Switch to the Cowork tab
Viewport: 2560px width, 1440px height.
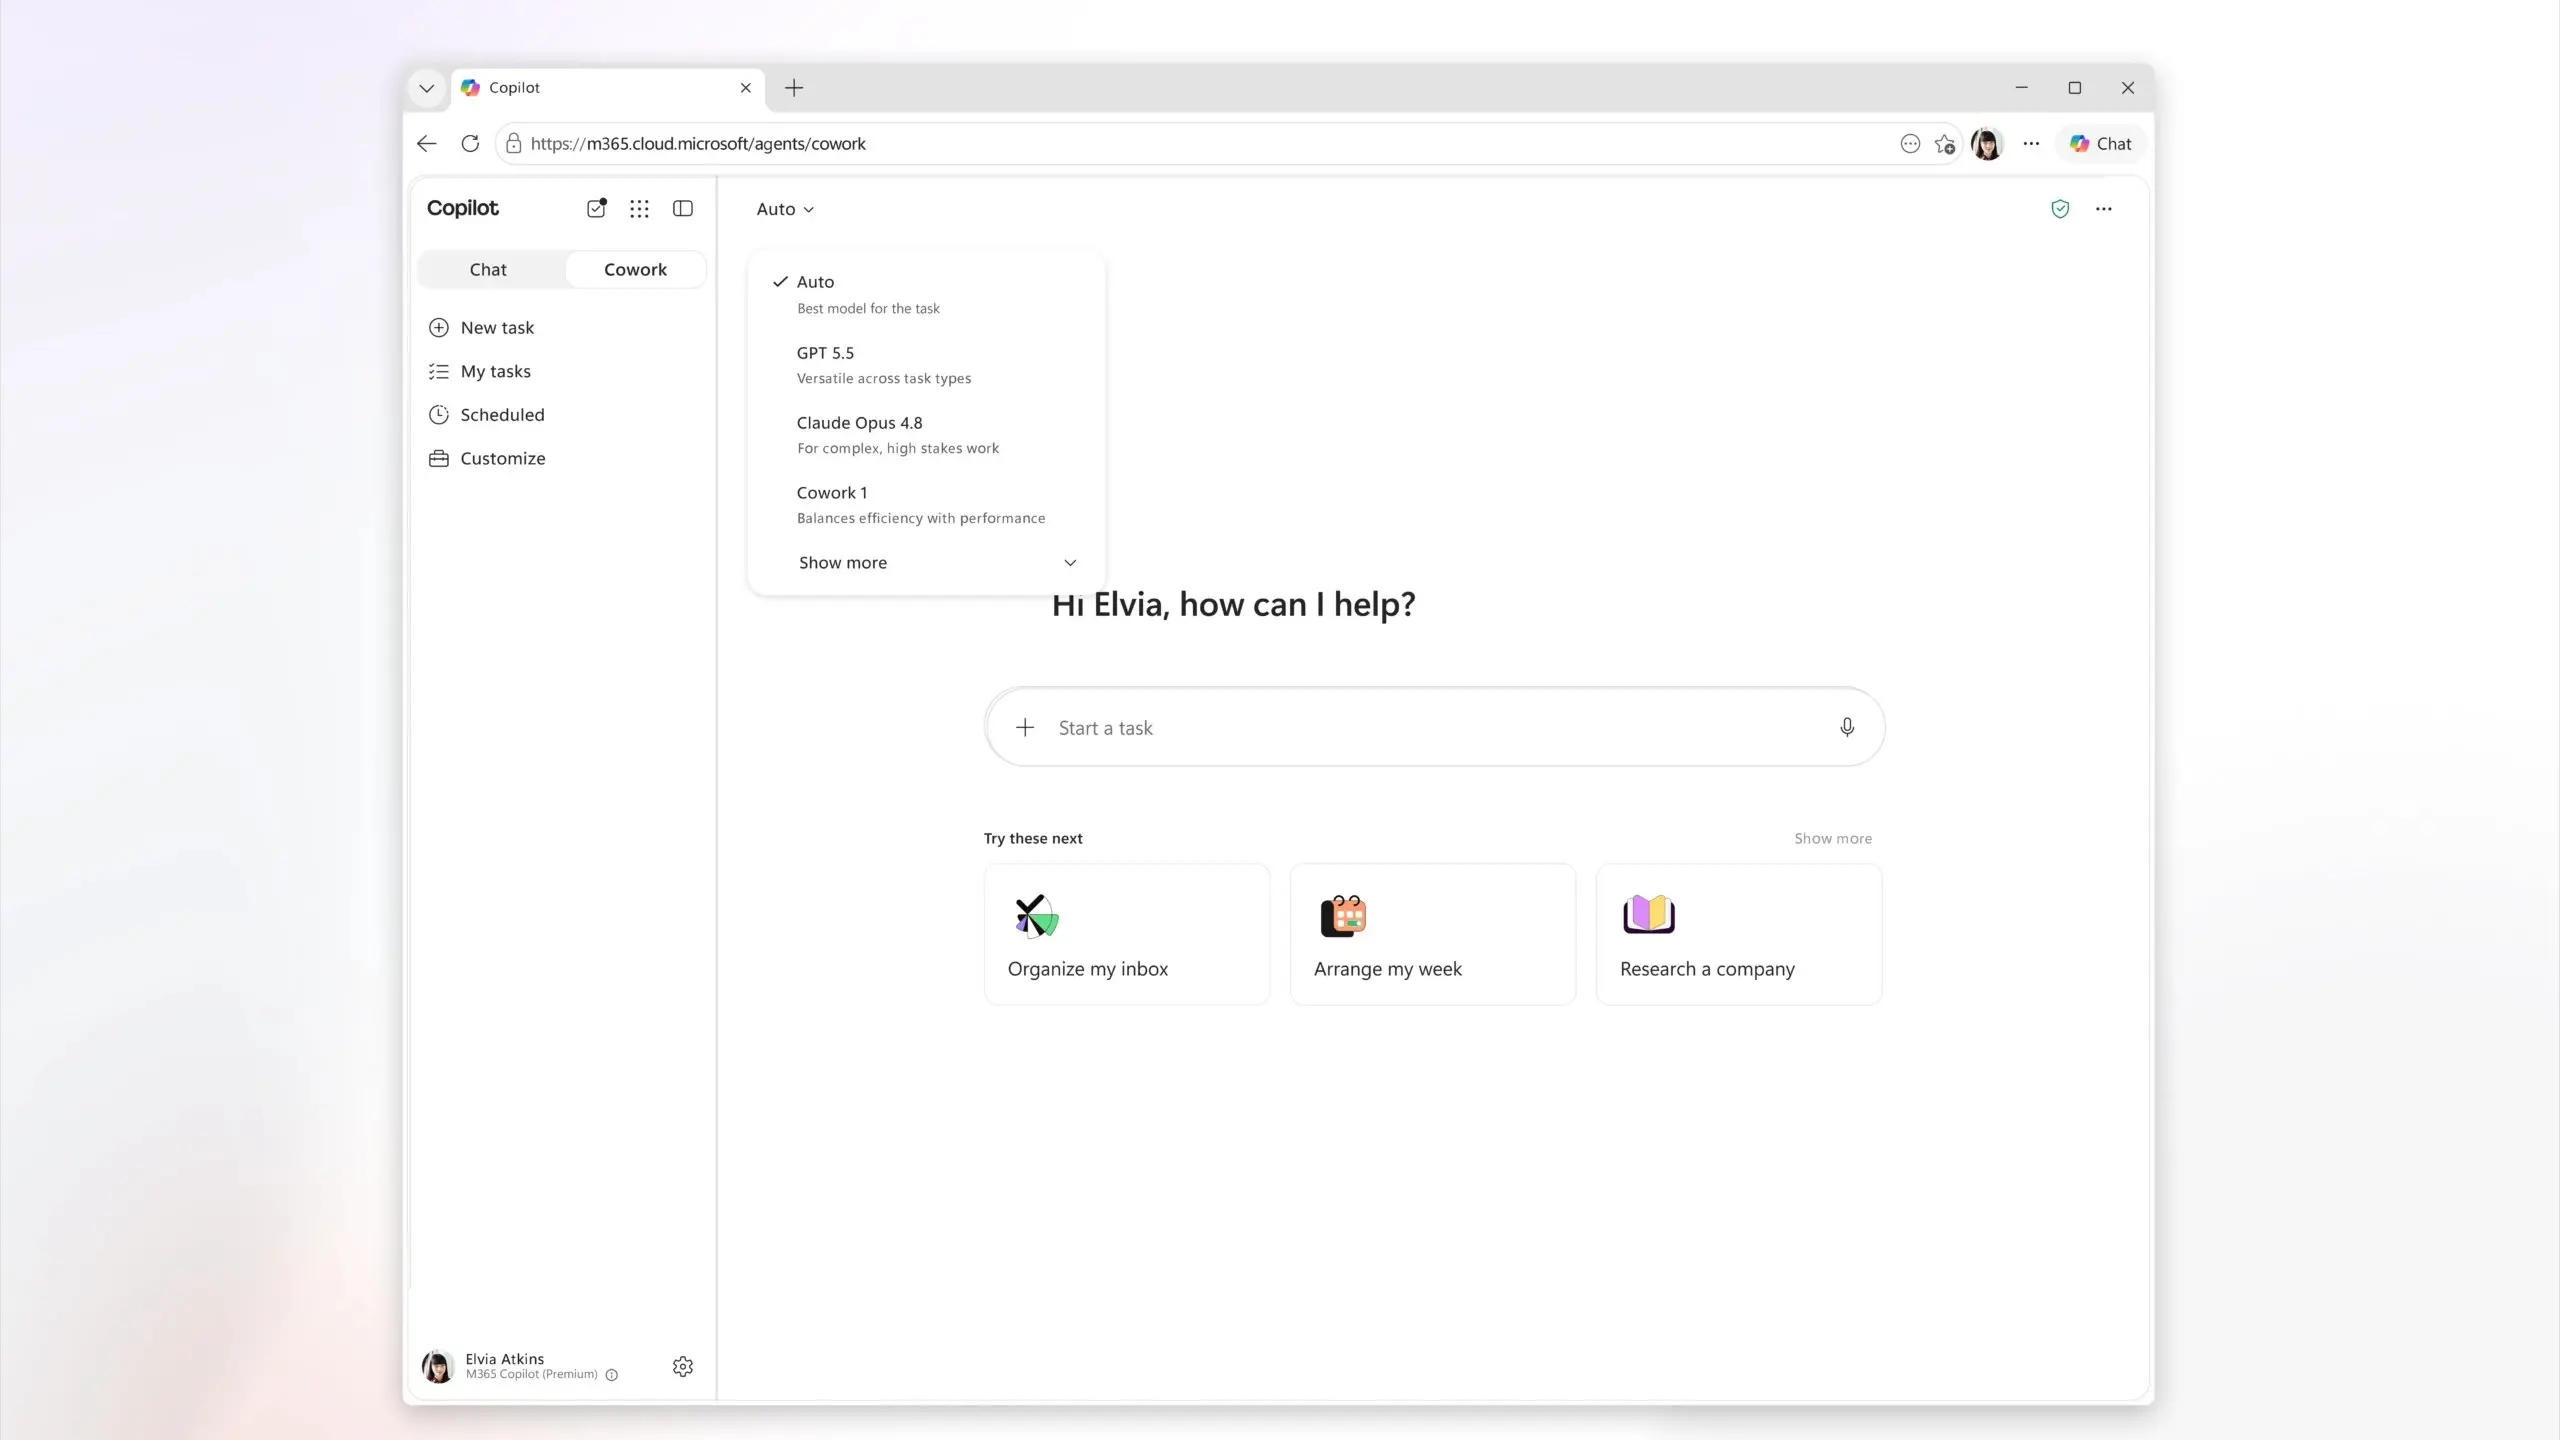click(x=635, y=269)
